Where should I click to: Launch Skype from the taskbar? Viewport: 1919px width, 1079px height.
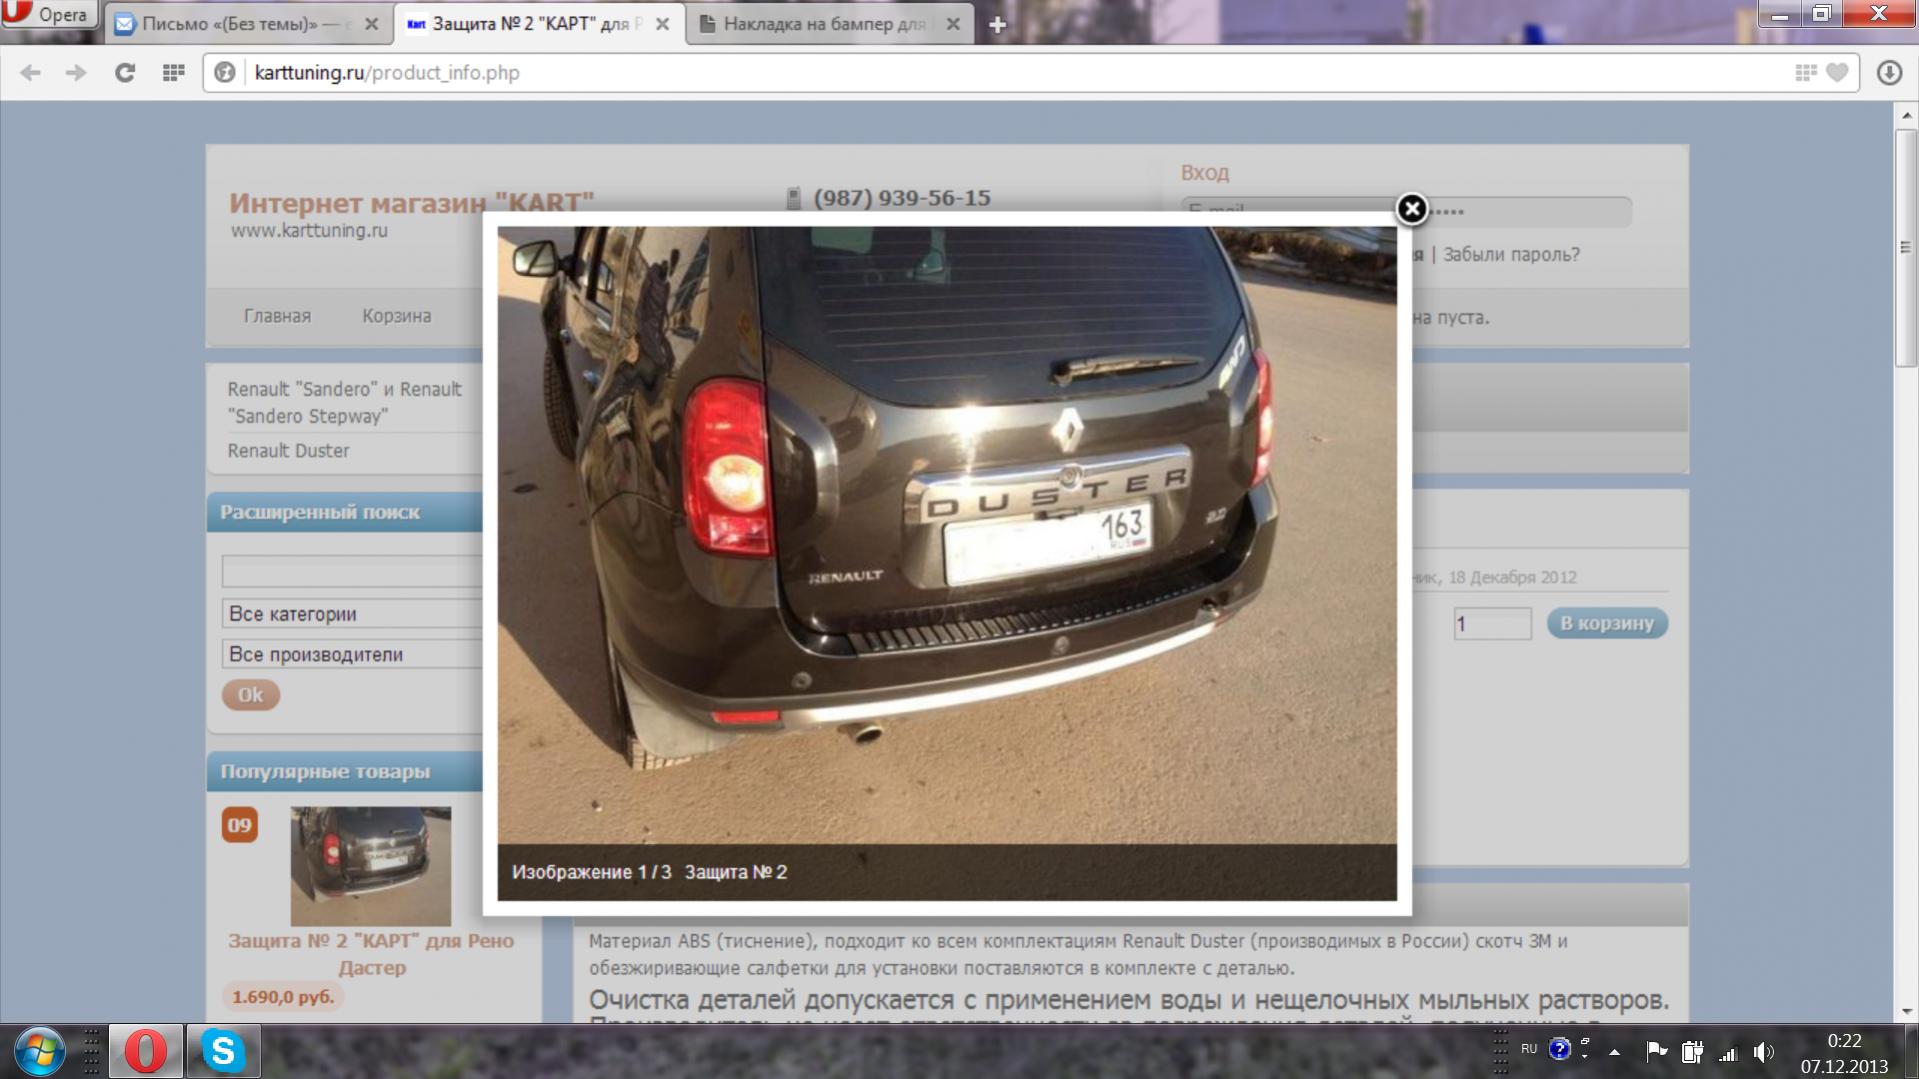(223, 1051)
